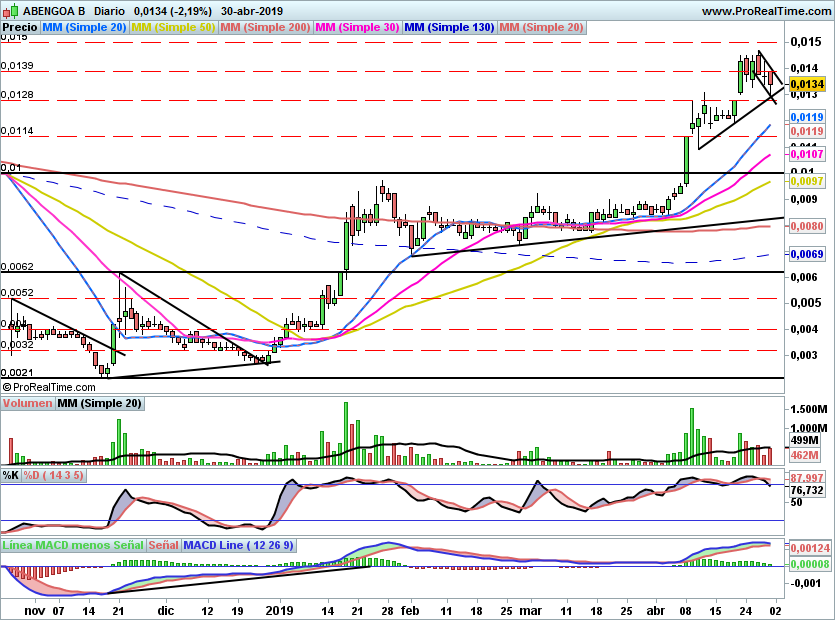Screen dimensions: 835x620
Task: Click the 0,00008 MACD histogram value
Action: coord(809,564)
